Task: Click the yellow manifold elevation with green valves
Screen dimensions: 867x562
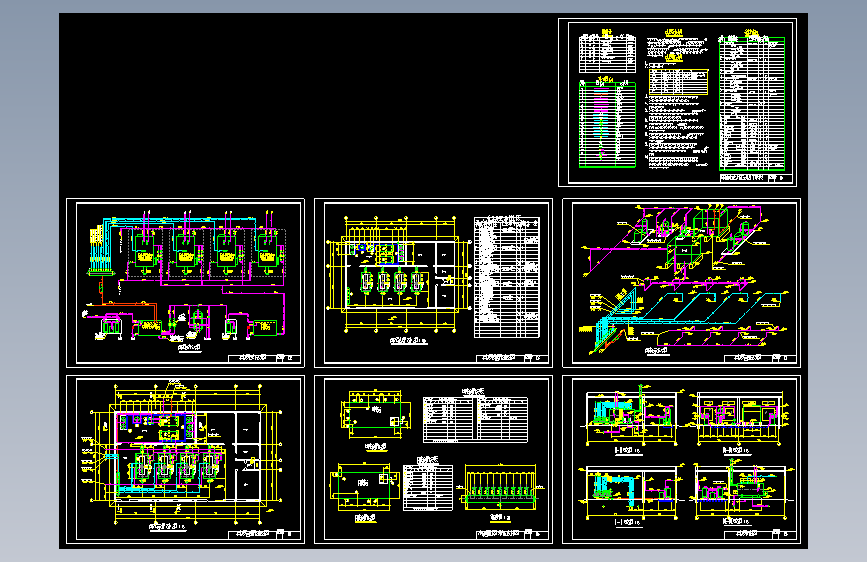Action: tap(500, 487)
